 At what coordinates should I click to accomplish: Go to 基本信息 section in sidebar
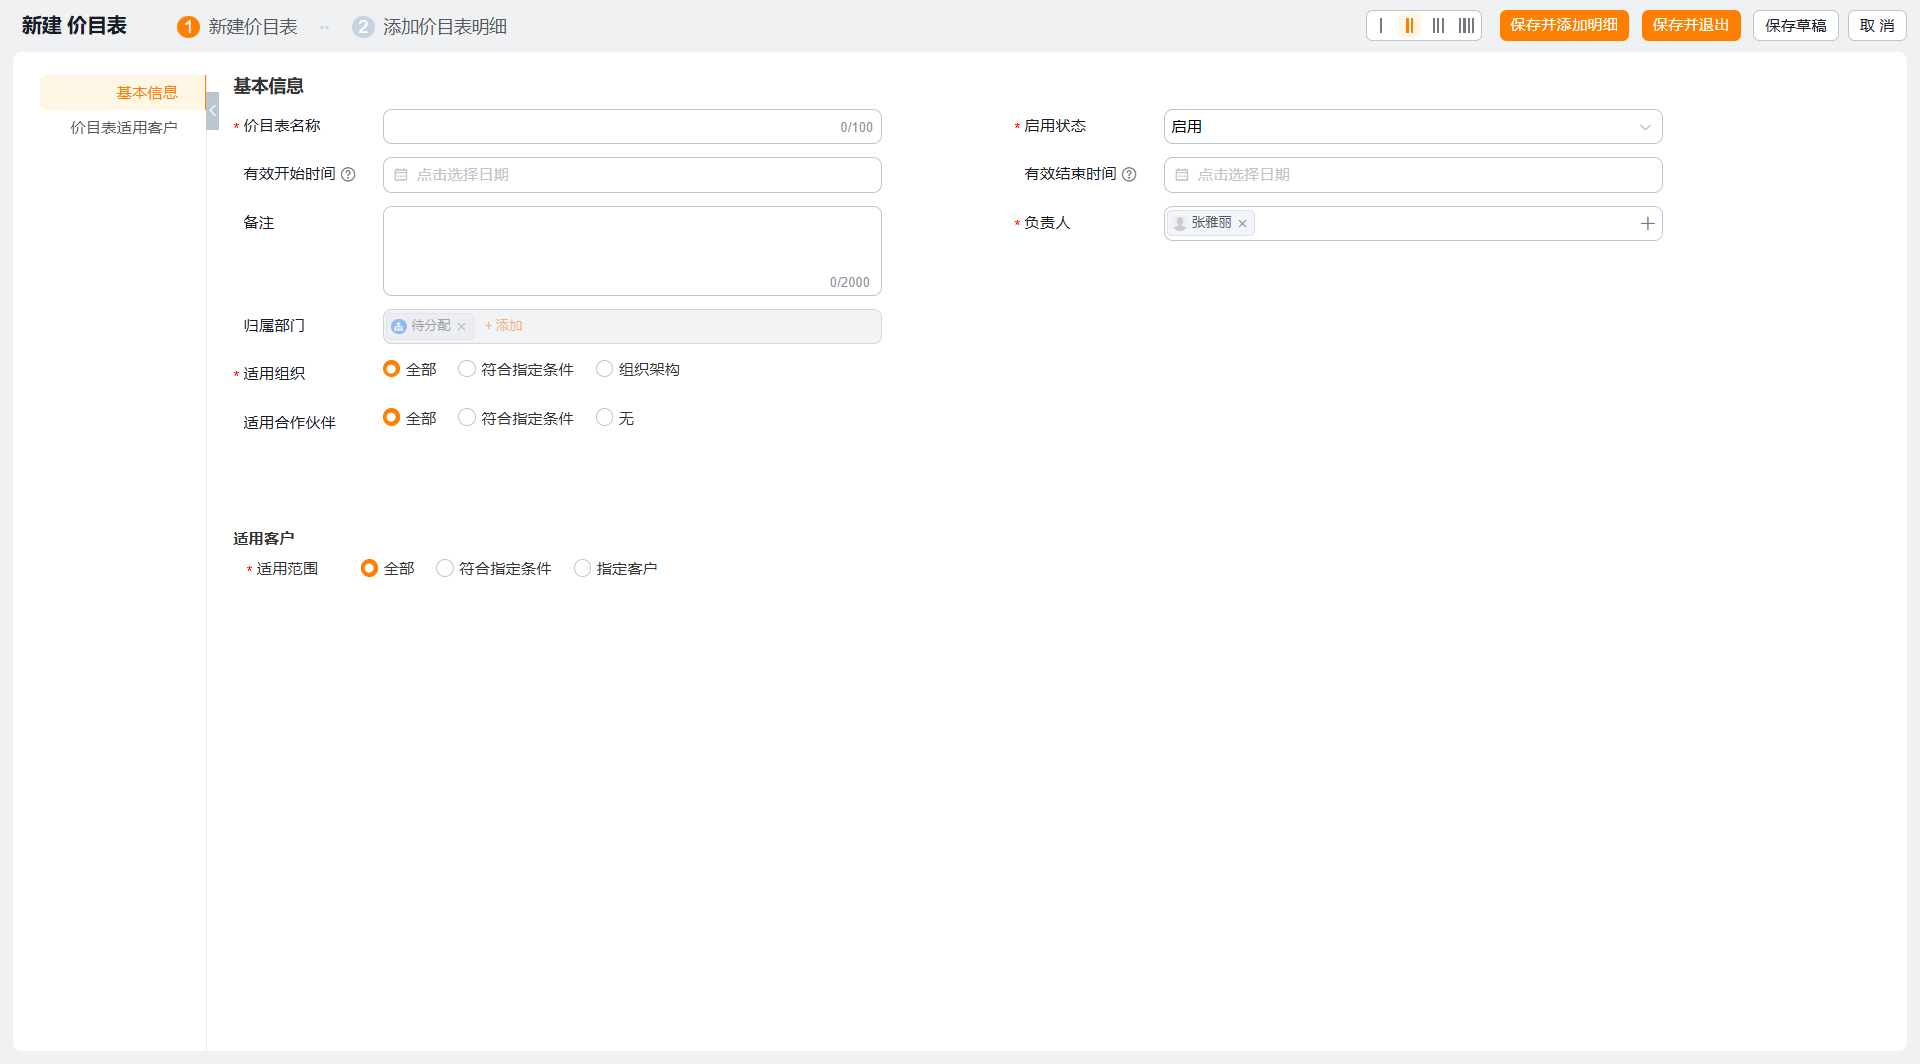[122, 93]
